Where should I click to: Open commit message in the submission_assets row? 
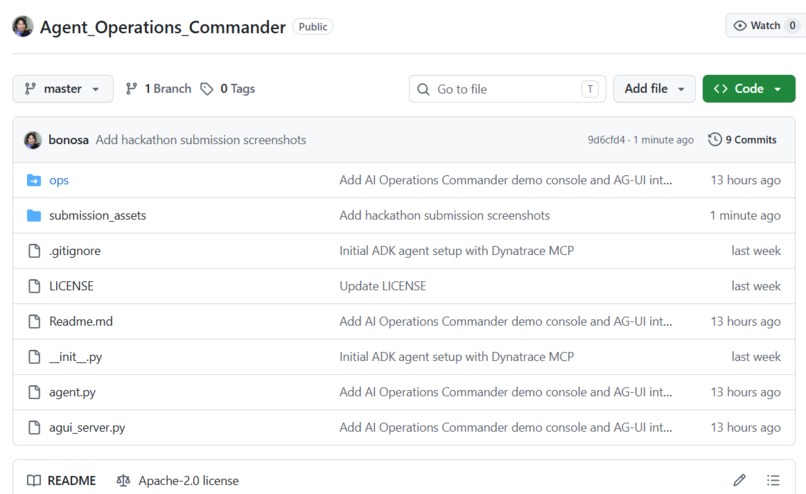[x=445, y=215]
